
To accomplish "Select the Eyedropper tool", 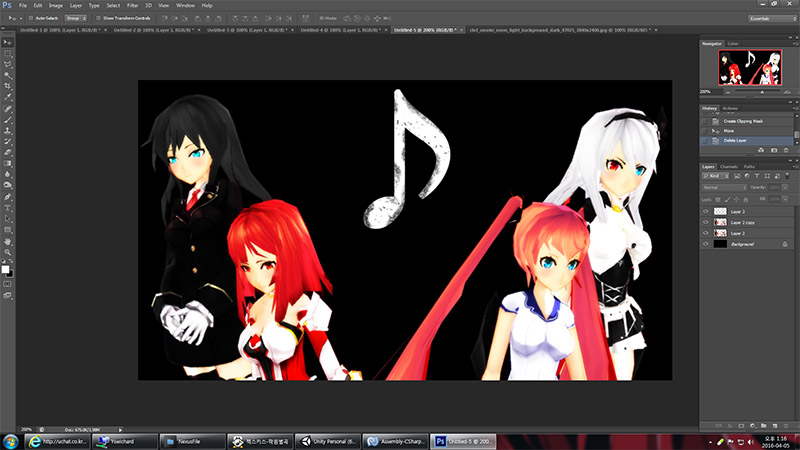I will pyautogui.click(x=8, y=97).
